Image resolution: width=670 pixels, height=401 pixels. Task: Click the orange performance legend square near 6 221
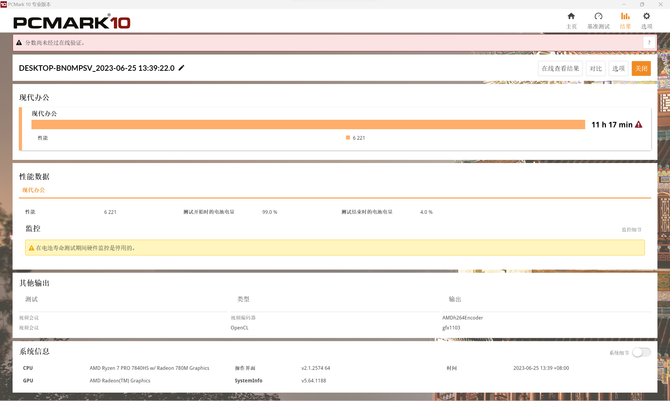coord(348,138)
